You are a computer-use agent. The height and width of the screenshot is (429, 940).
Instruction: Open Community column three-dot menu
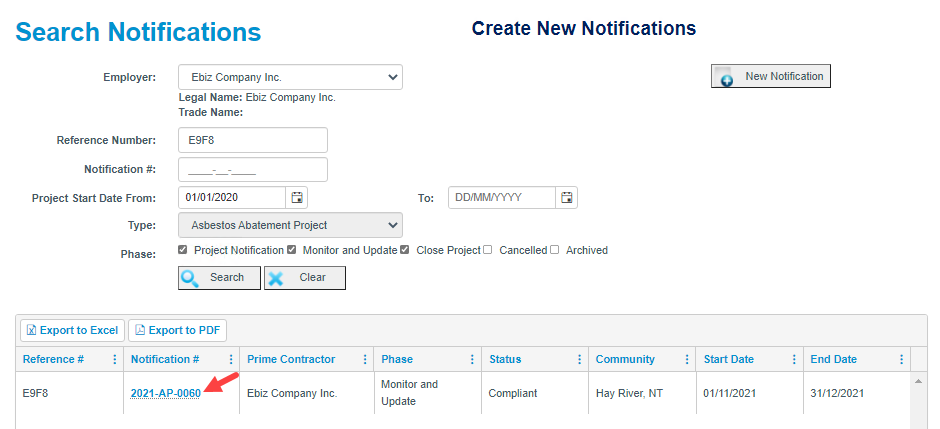pyautogui.click(x=687, y=359)
